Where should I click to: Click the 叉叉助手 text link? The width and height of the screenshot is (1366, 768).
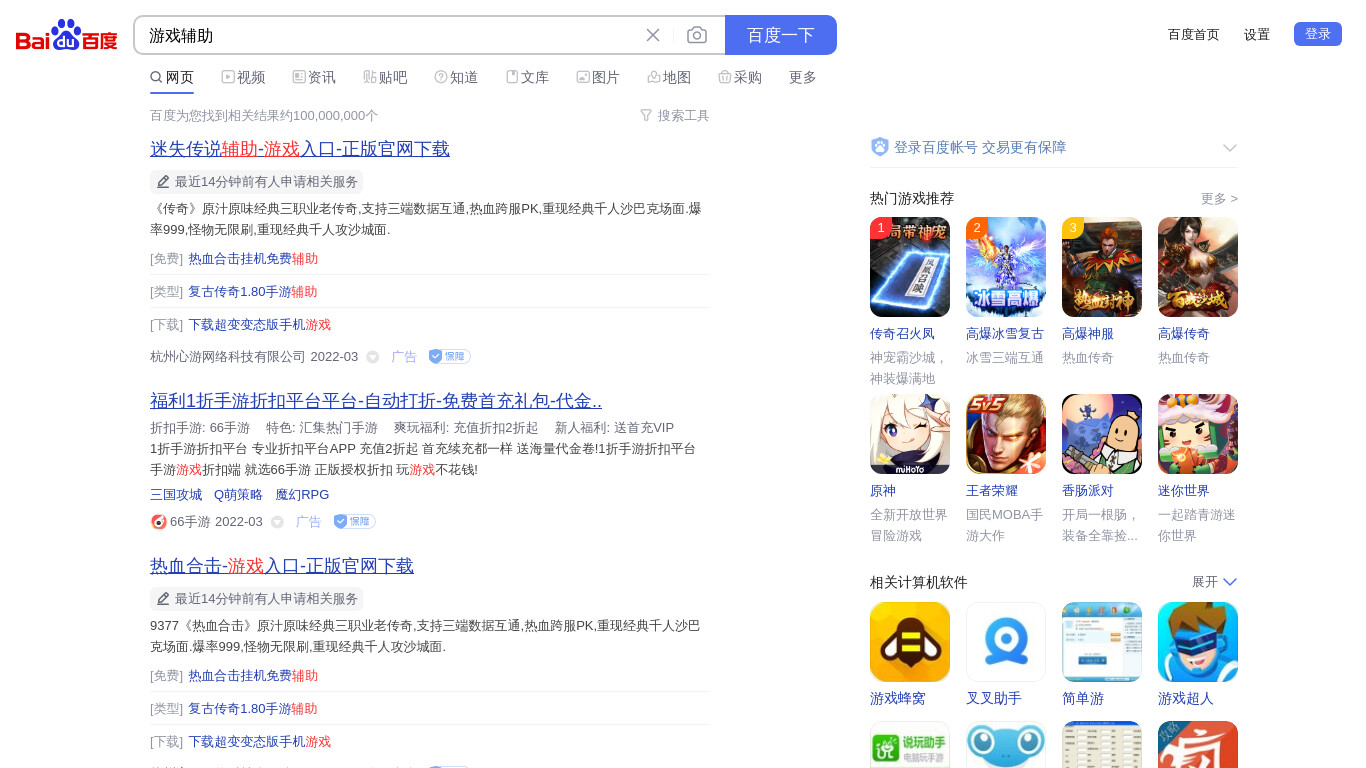tap(994, 698)
